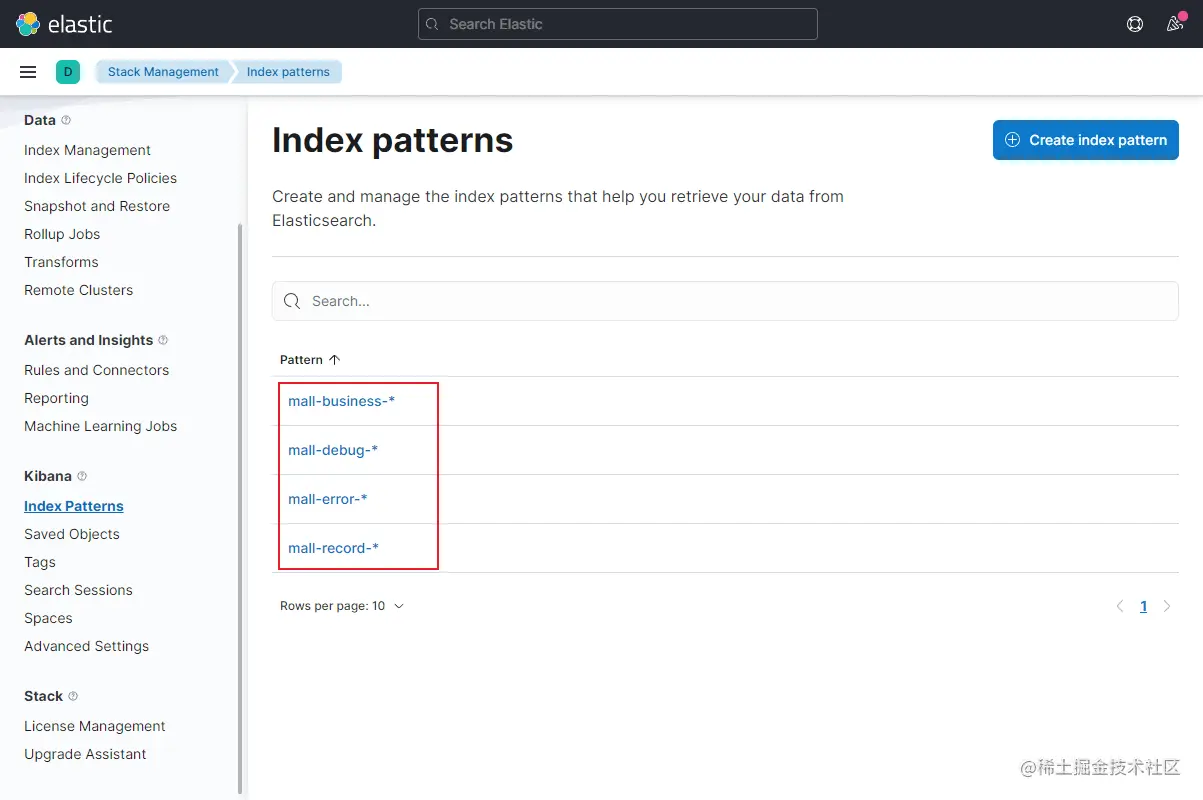Click the Data section info icon
Screen dimensions: 1203x800
coord(66,120)
